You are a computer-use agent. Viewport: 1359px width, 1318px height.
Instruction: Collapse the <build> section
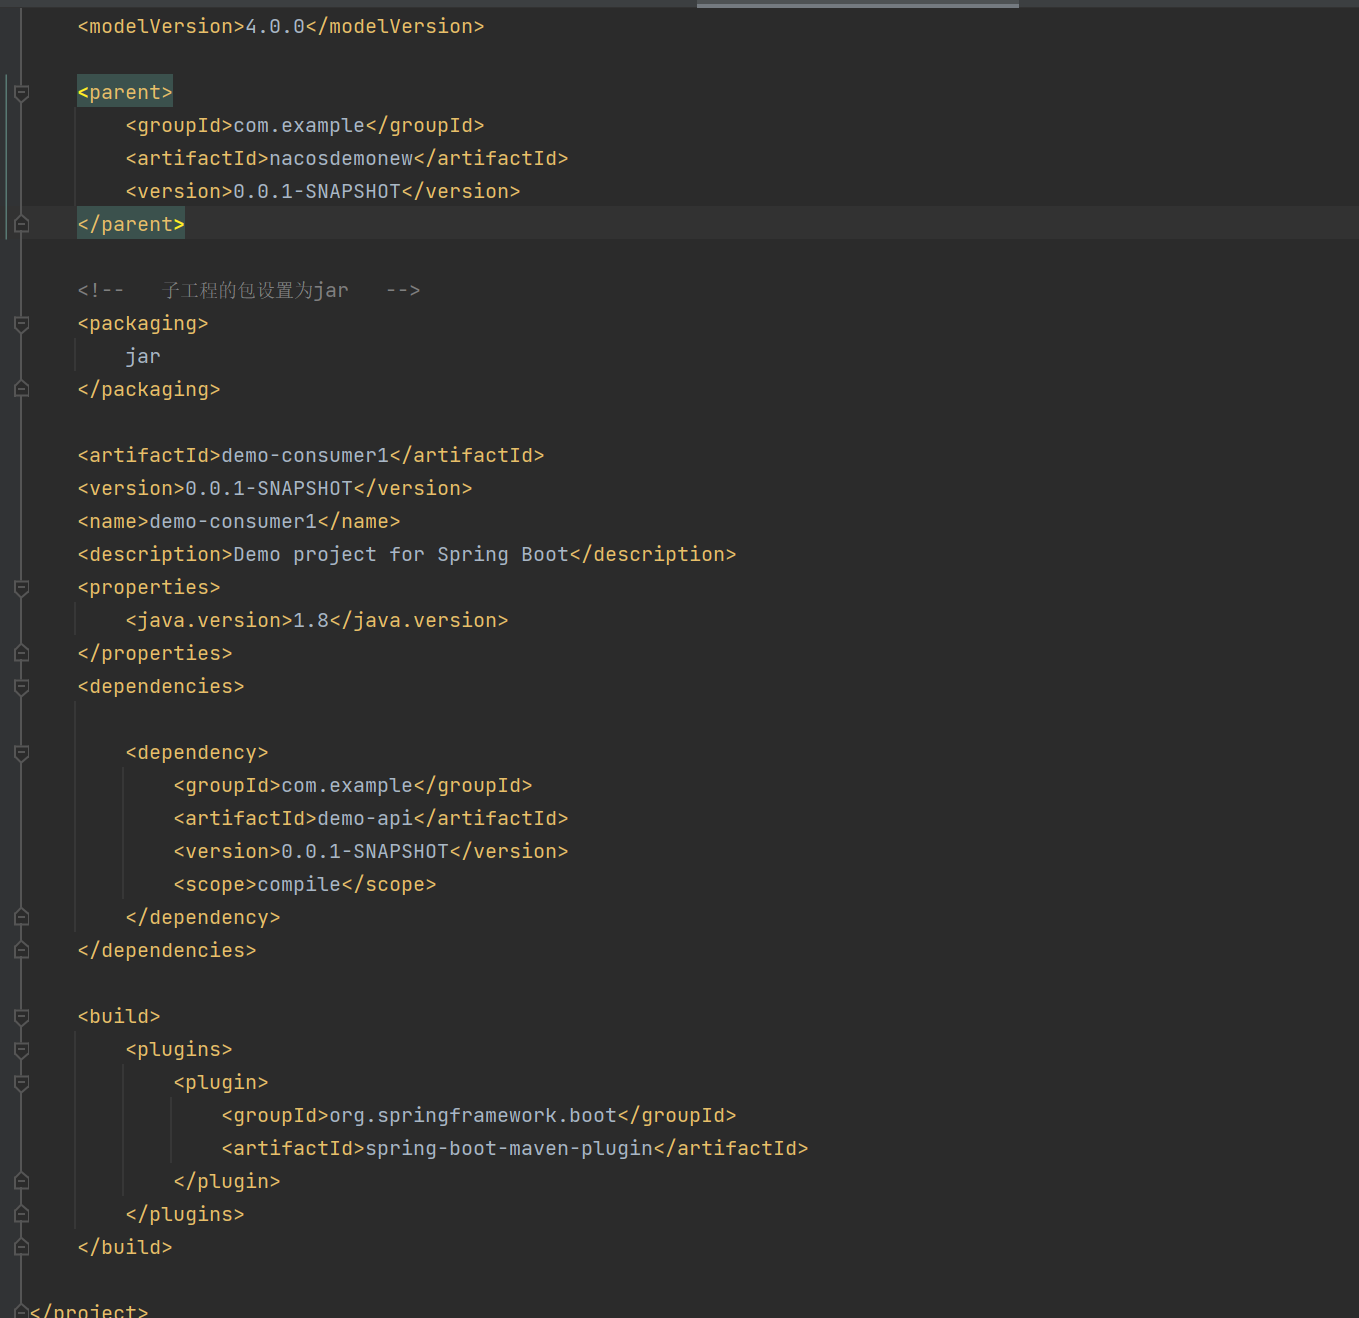click(x=21, y=1017)
